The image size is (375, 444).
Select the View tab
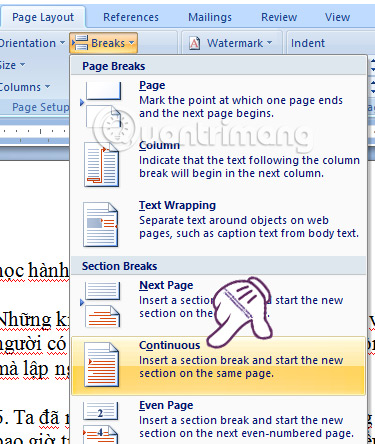pos(337,17)
